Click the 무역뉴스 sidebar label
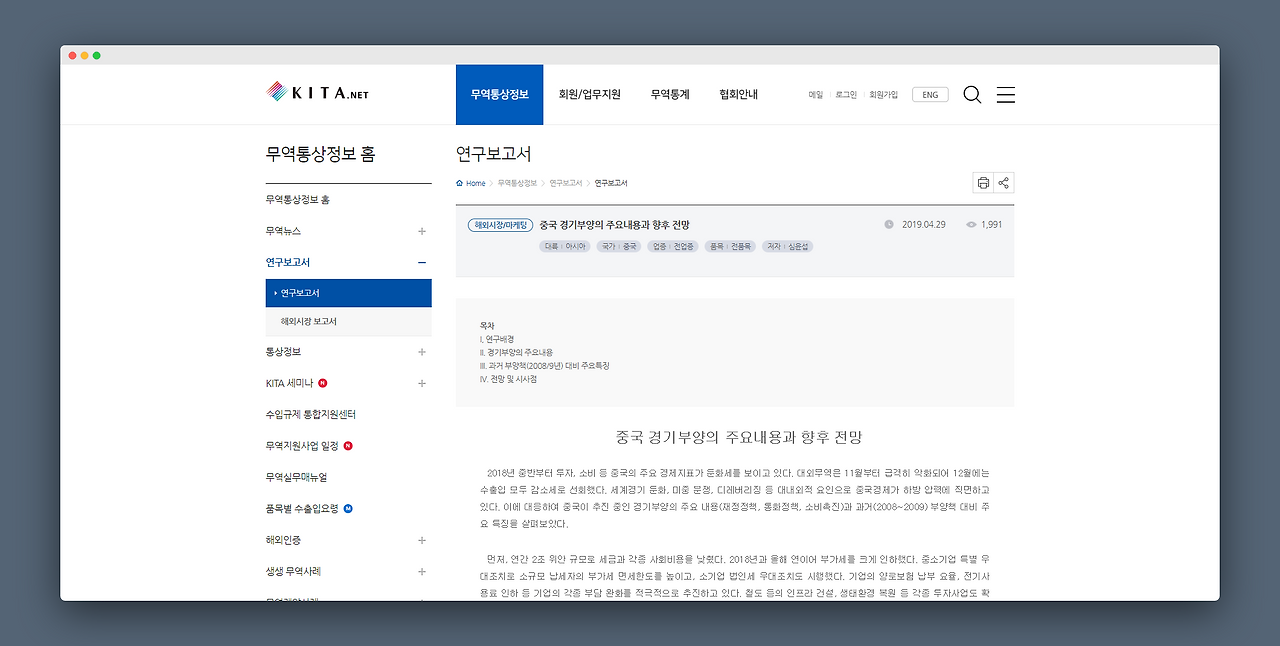 [283, 231]
